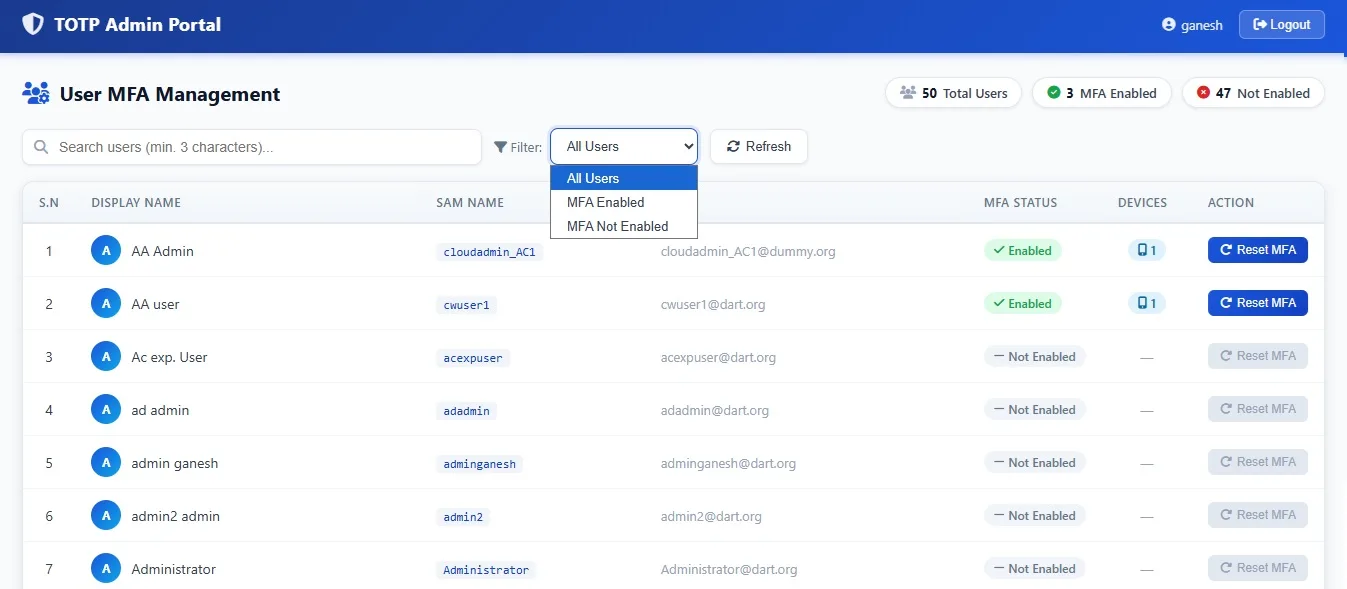Click disabled Reset MFA for adadmin
The image size is (1347, 589).
click(x=1258, y=409)
